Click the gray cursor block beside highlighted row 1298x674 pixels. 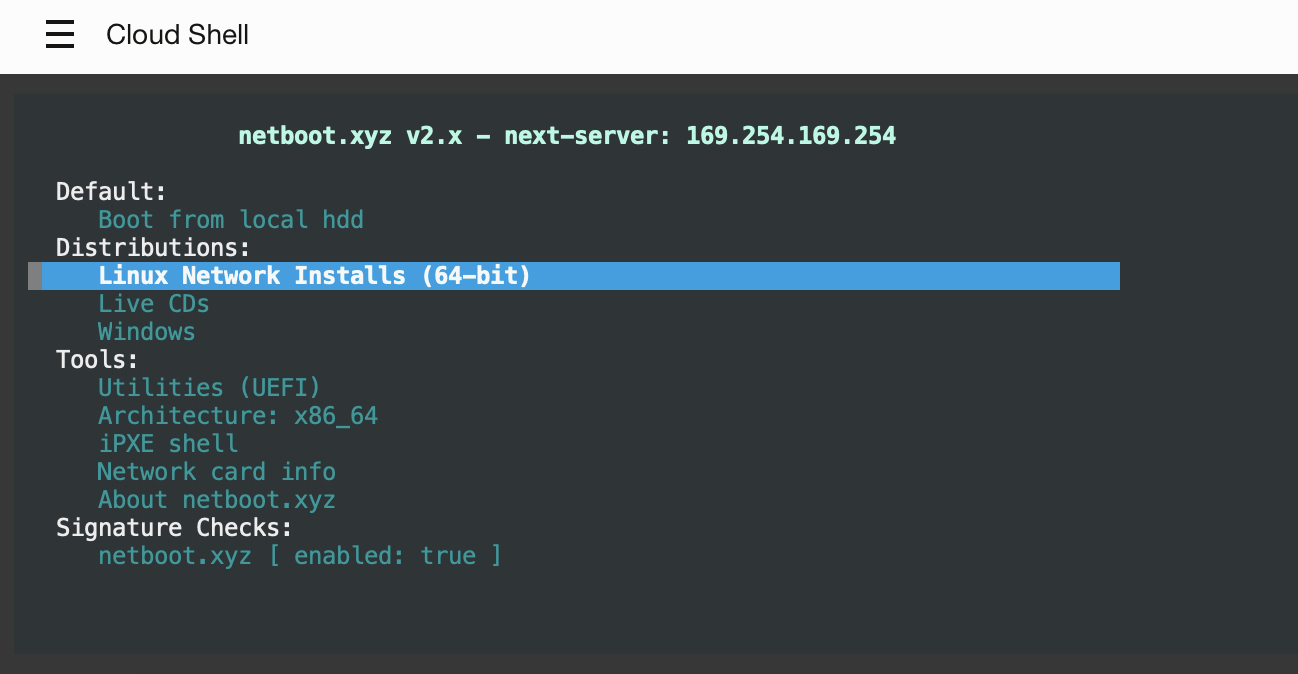(35, 276)
